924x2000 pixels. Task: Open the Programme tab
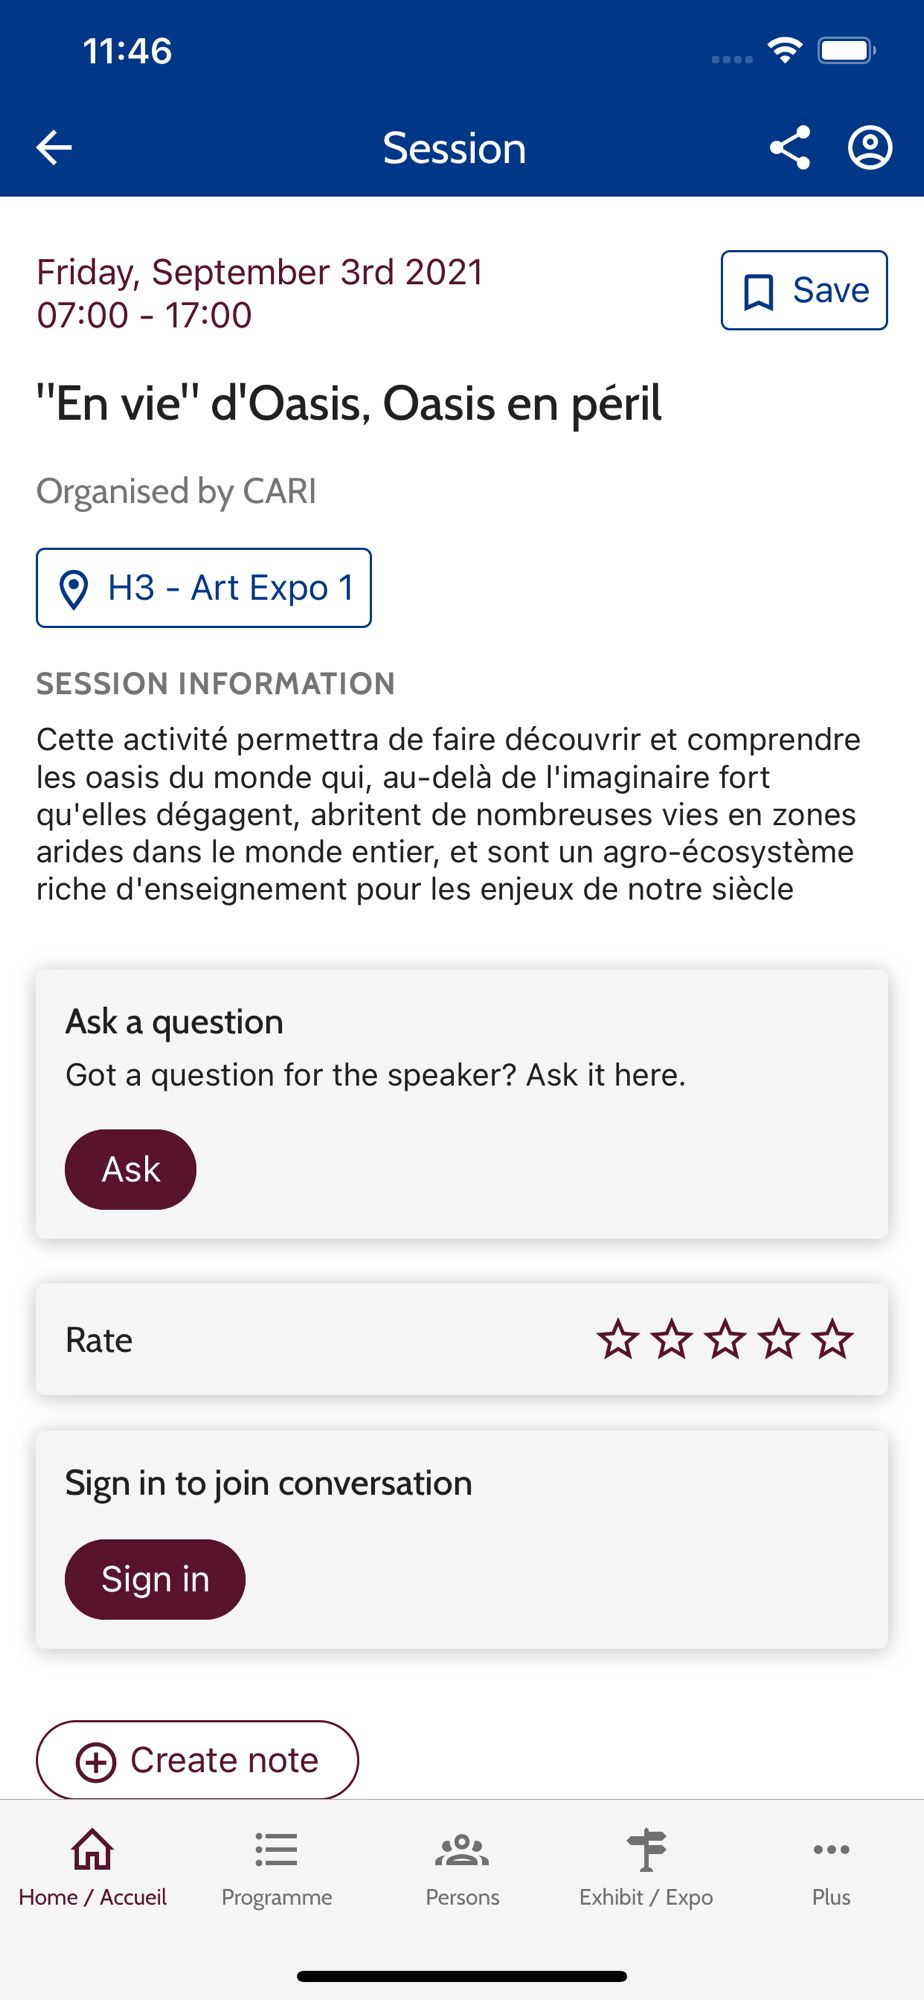point(277,1868)
